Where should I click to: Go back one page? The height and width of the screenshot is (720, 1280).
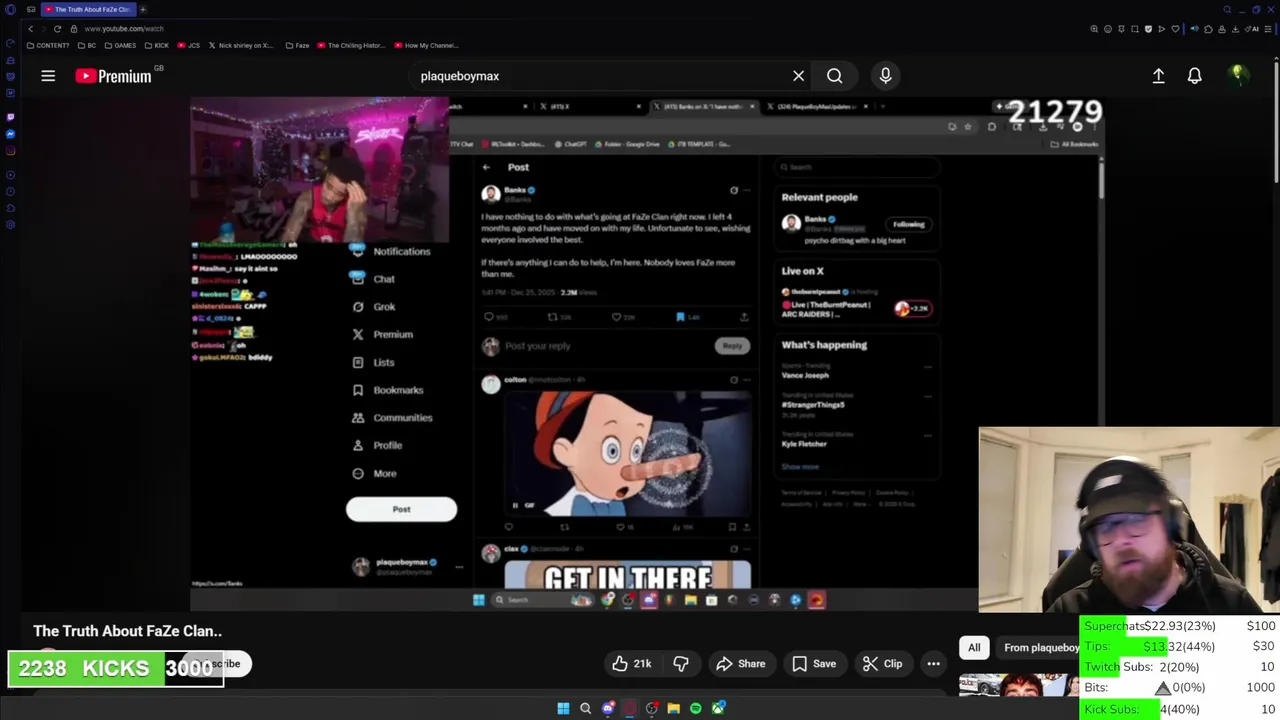click(31, 29)
